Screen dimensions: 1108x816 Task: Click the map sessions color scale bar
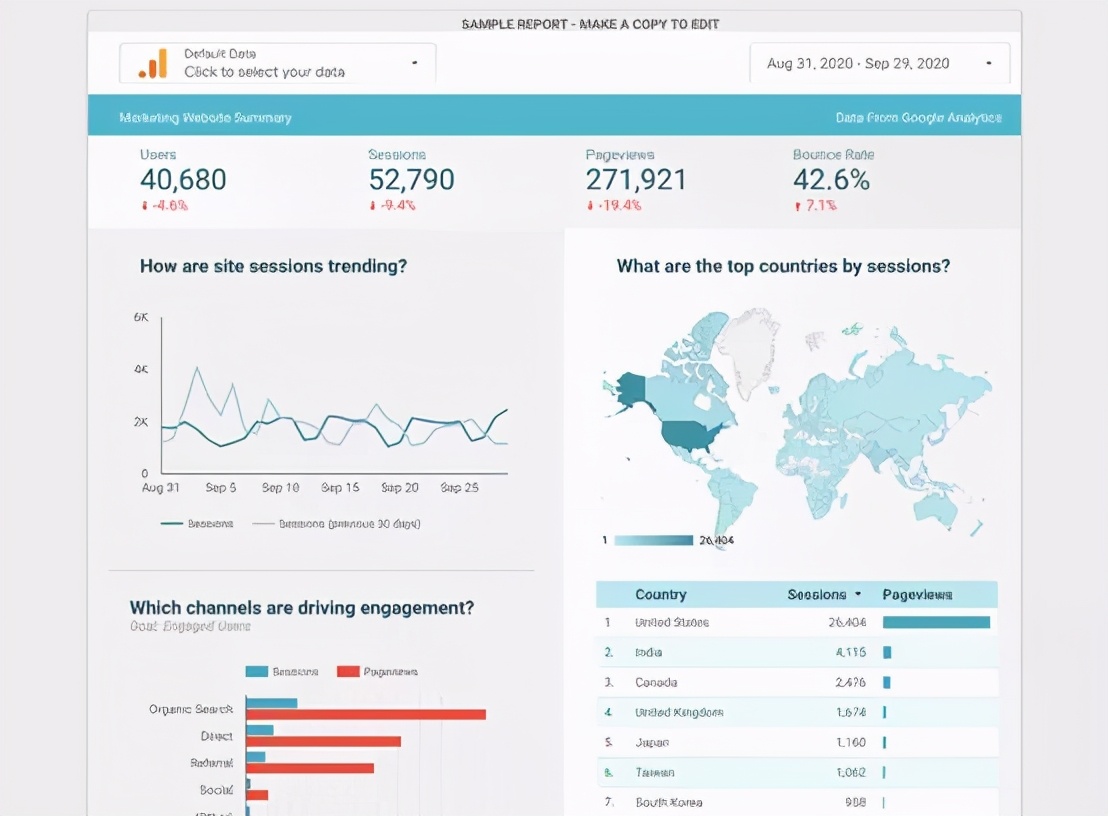[654, 540]
